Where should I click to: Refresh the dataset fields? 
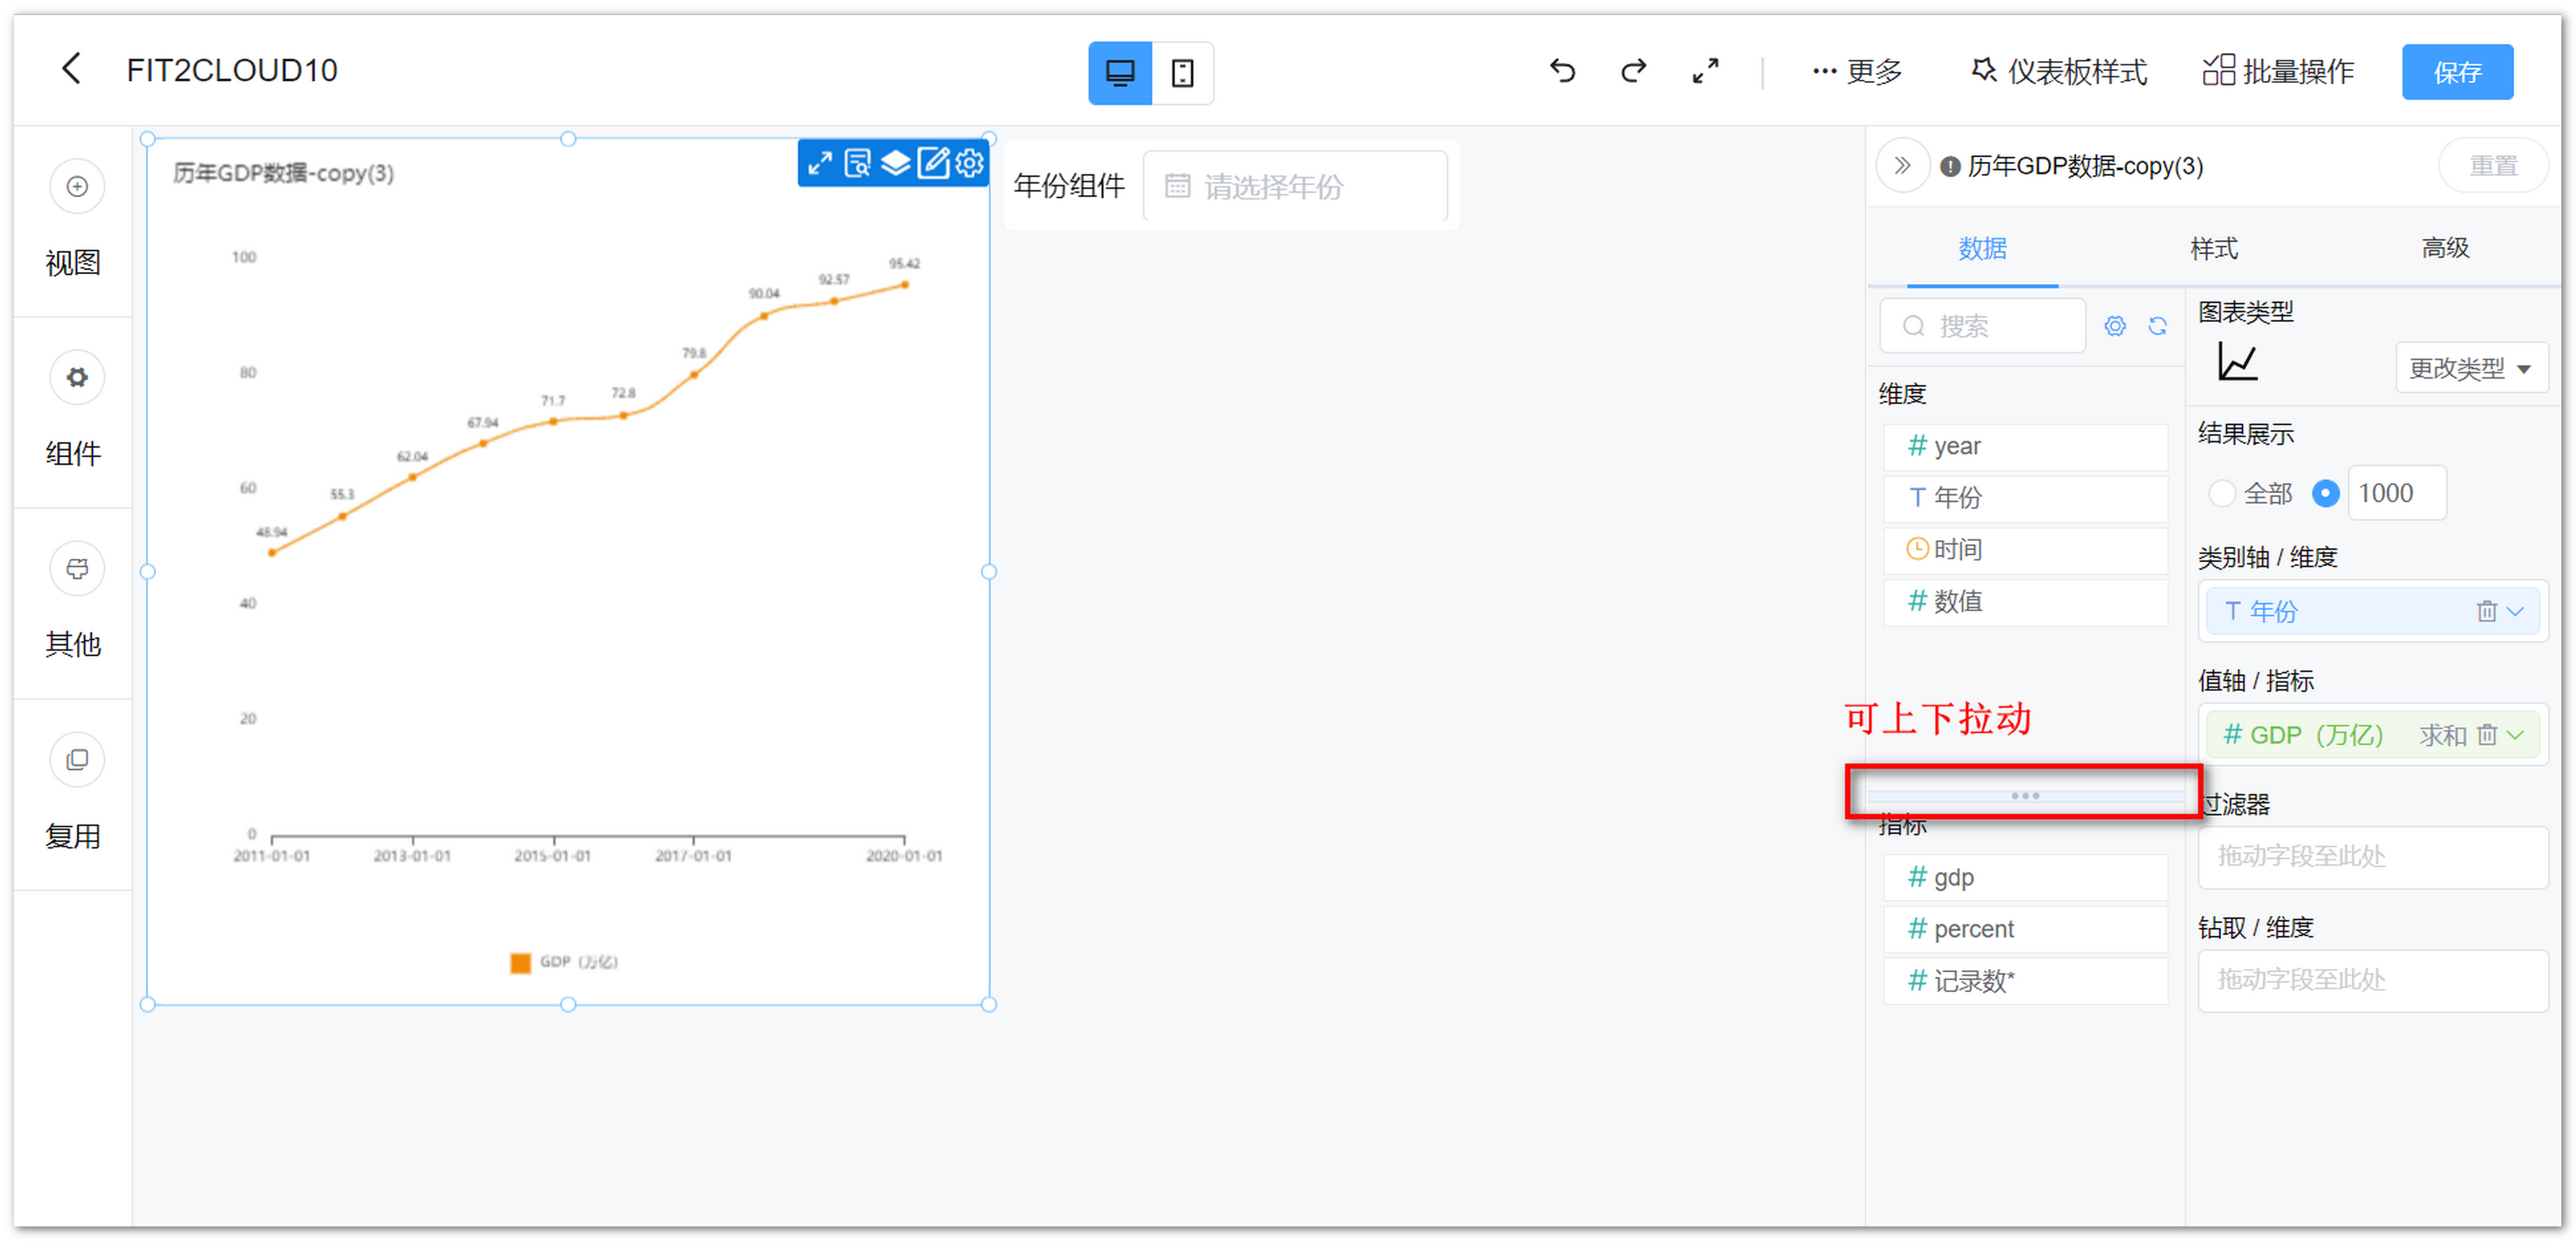(2157, 326)
